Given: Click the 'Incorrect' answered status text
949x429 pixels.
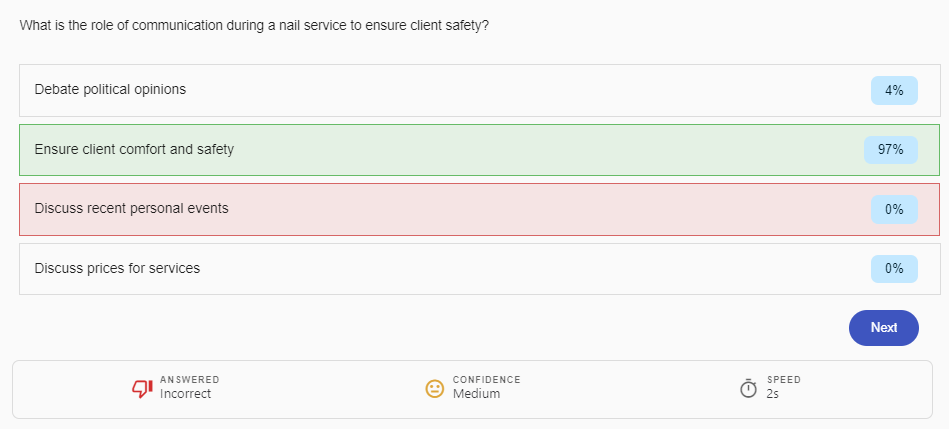Looking at the screenshot, I should pos(185,394).
